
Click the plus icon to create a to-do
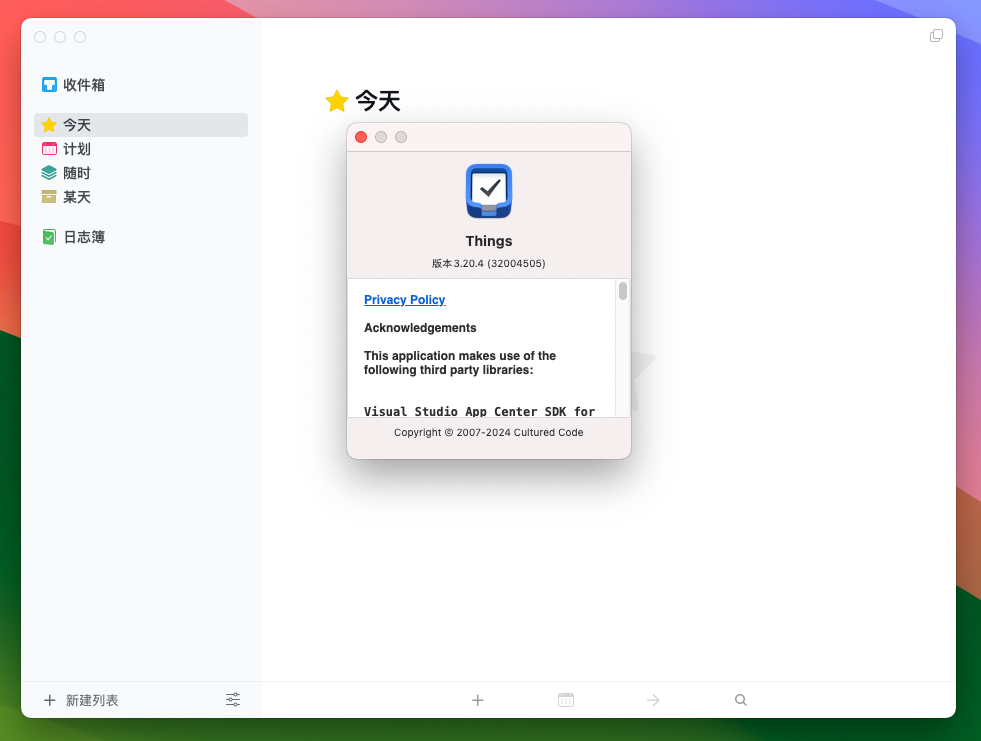point(477,700)
